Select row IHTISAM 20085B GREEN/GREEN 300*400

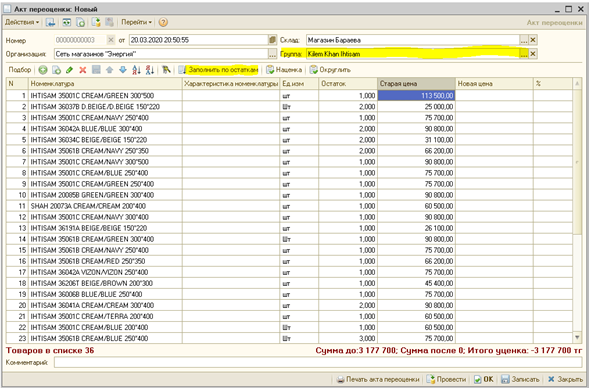289,195
